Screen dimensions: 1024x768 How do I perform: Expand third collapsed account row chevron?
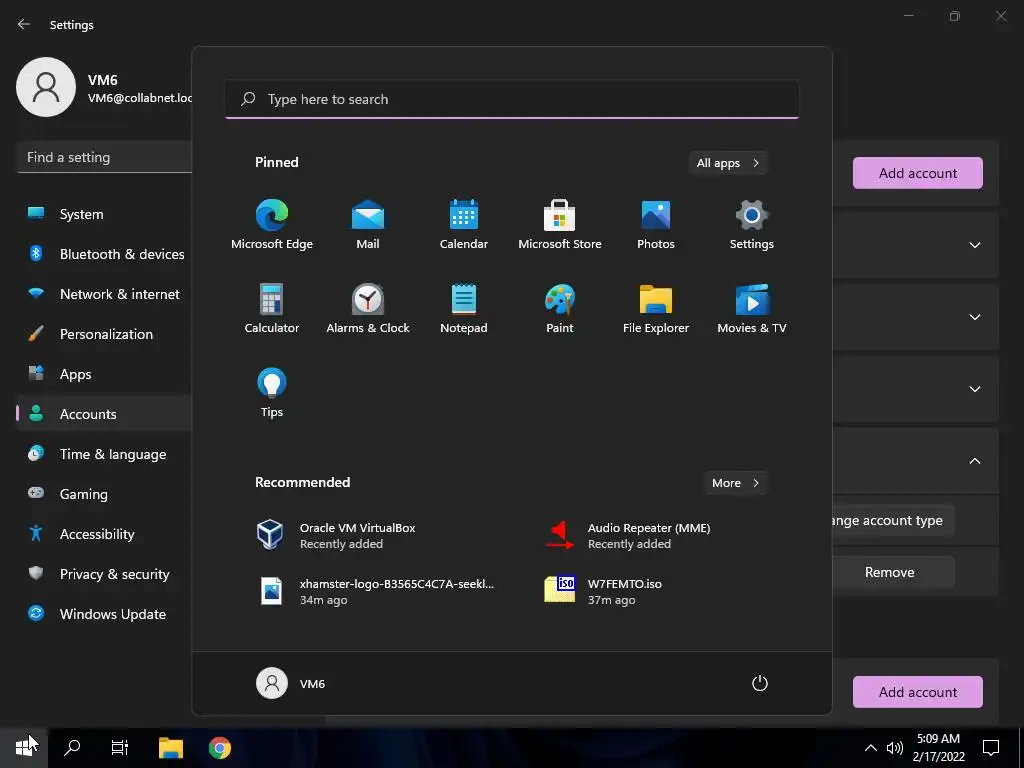click(975, 389)
